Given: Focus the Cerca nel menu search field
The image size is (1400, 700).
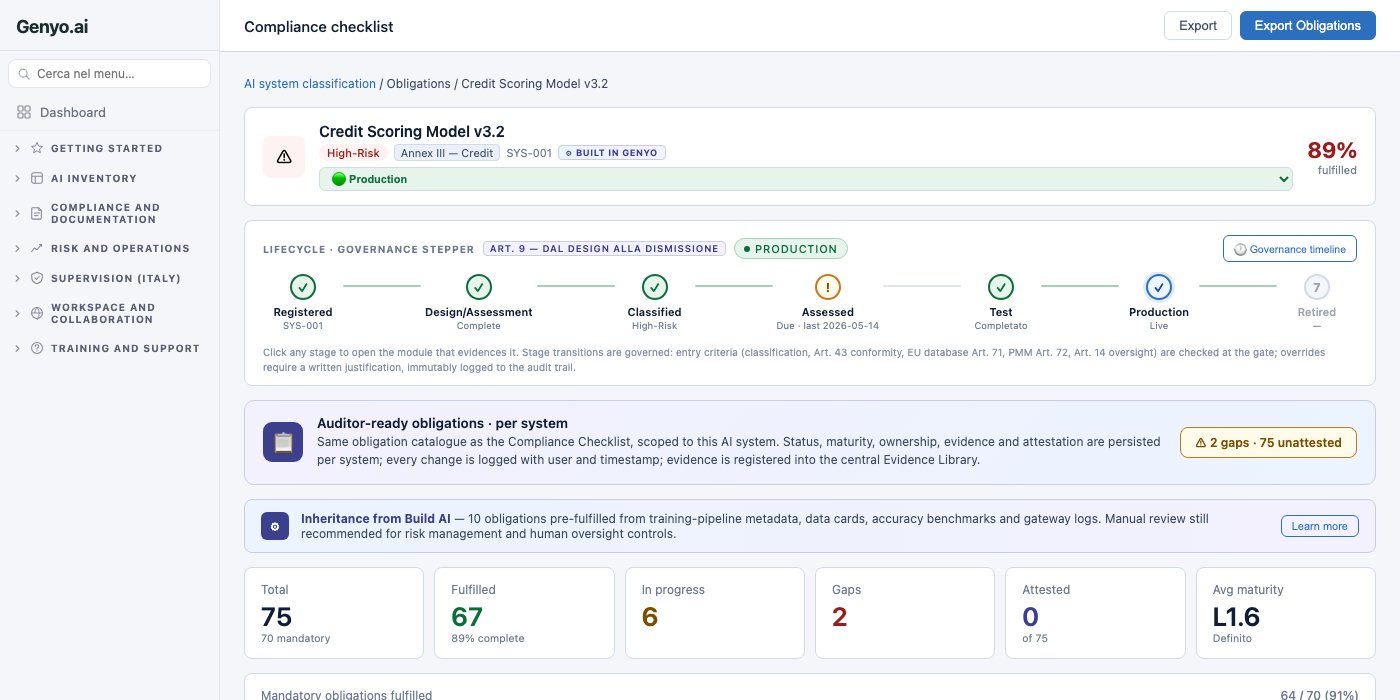Looking at the screenshot, I should tap(110, 74).
